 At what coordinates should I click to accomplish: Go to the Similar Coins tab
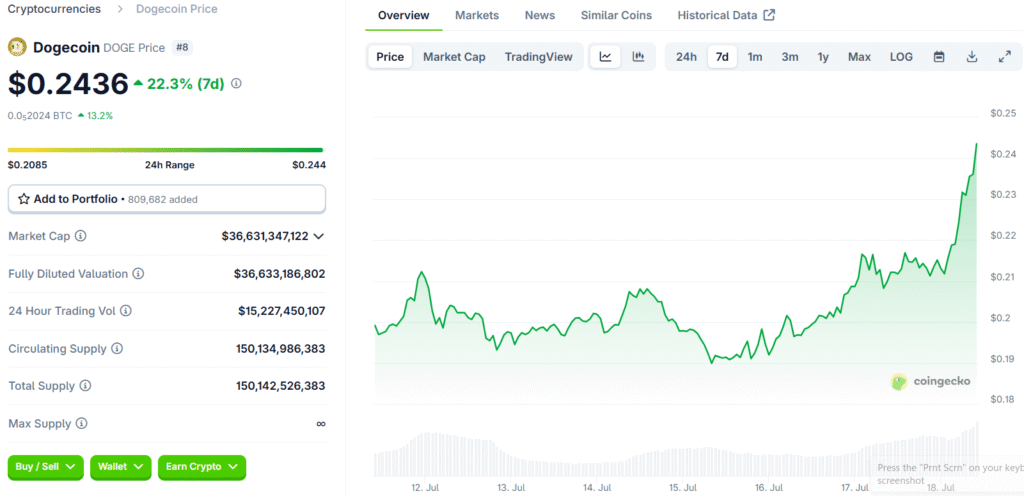616,15
